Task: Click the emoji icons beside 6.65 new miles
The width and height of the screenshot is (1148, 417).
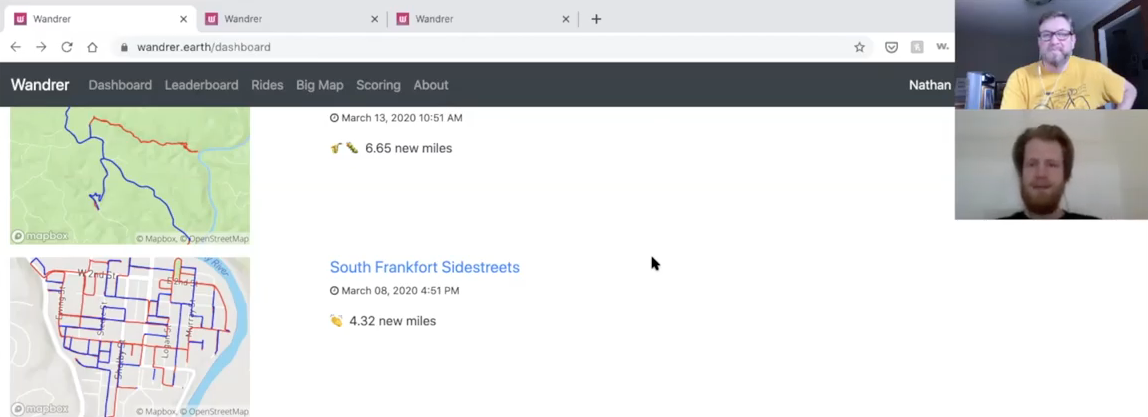Action: [344, 148]
